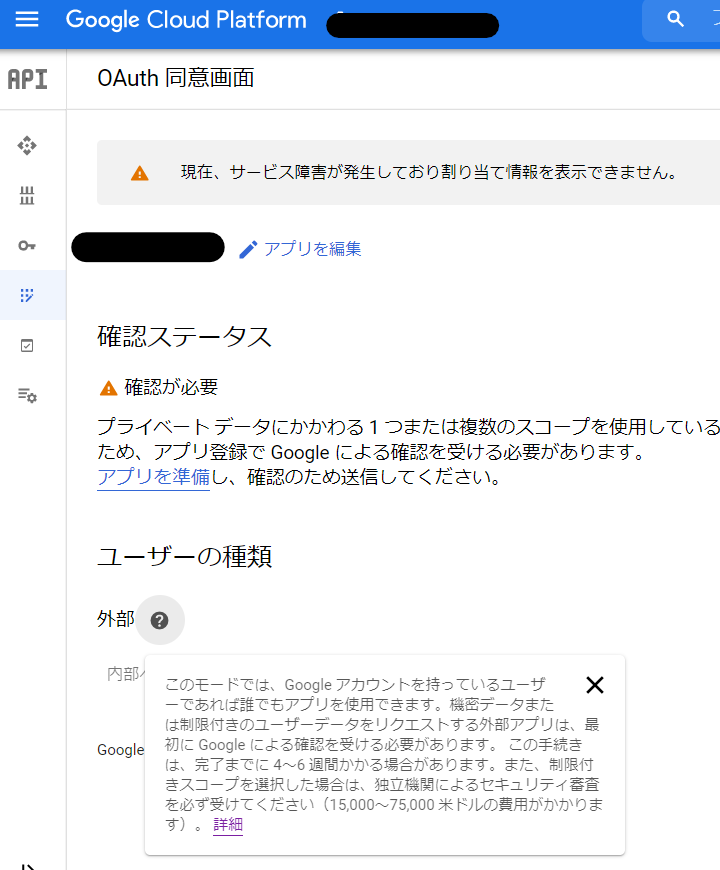Open the Page usage agreements settings icon
This screenshot has height=870, width=720.
point(27,395)
